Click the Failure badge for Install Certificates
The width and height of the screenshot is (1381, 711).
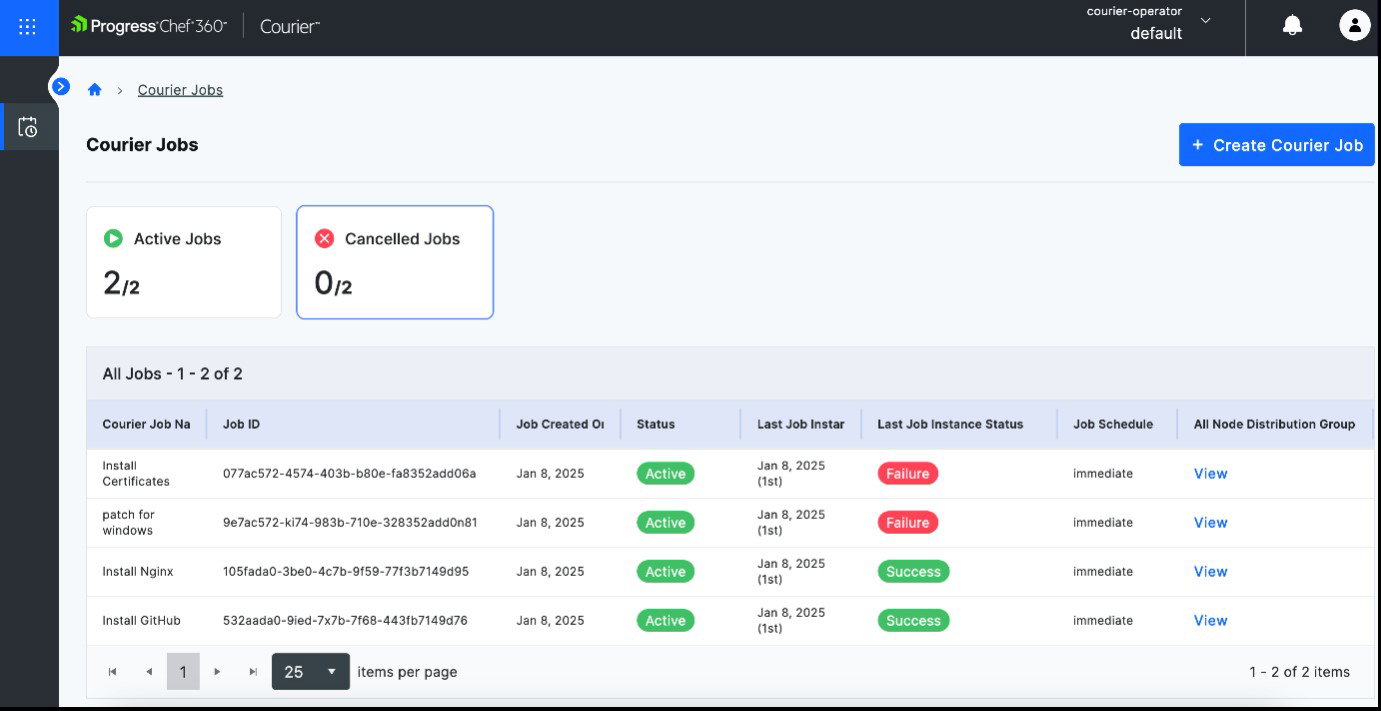click(x=907, y=473)
